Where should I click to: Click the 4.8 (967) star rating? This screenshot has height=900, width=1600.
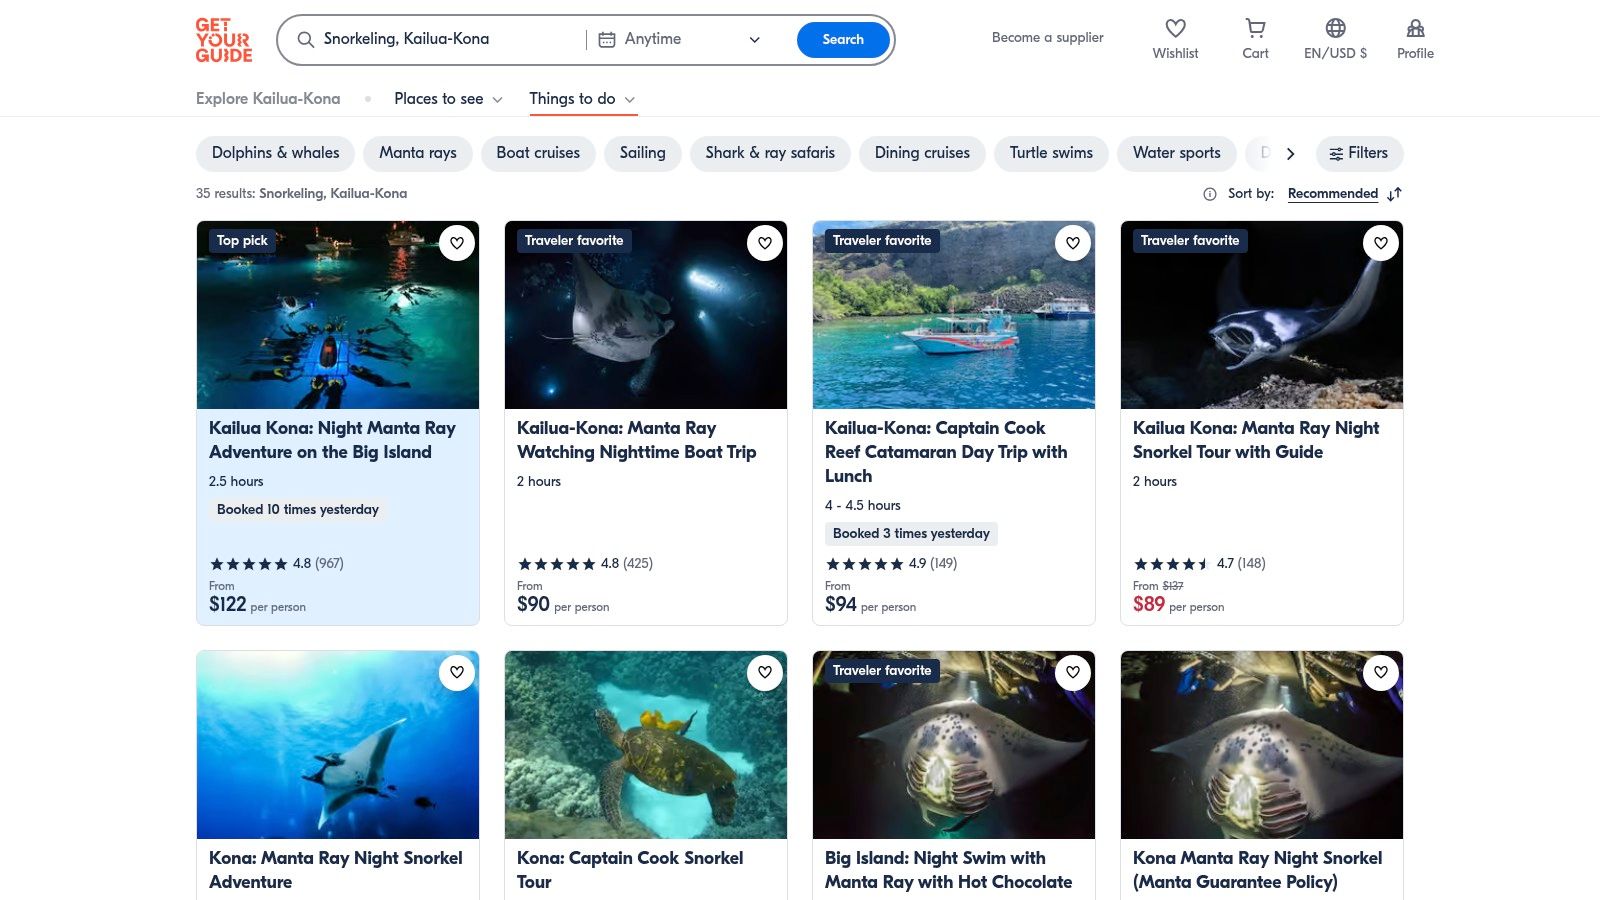click(x=276, y=564)
